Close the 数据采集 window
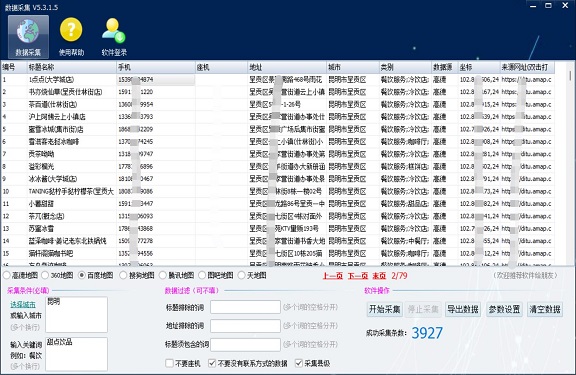Image resolution: width=576 pixels, height=375 pixels. (565, 6)
